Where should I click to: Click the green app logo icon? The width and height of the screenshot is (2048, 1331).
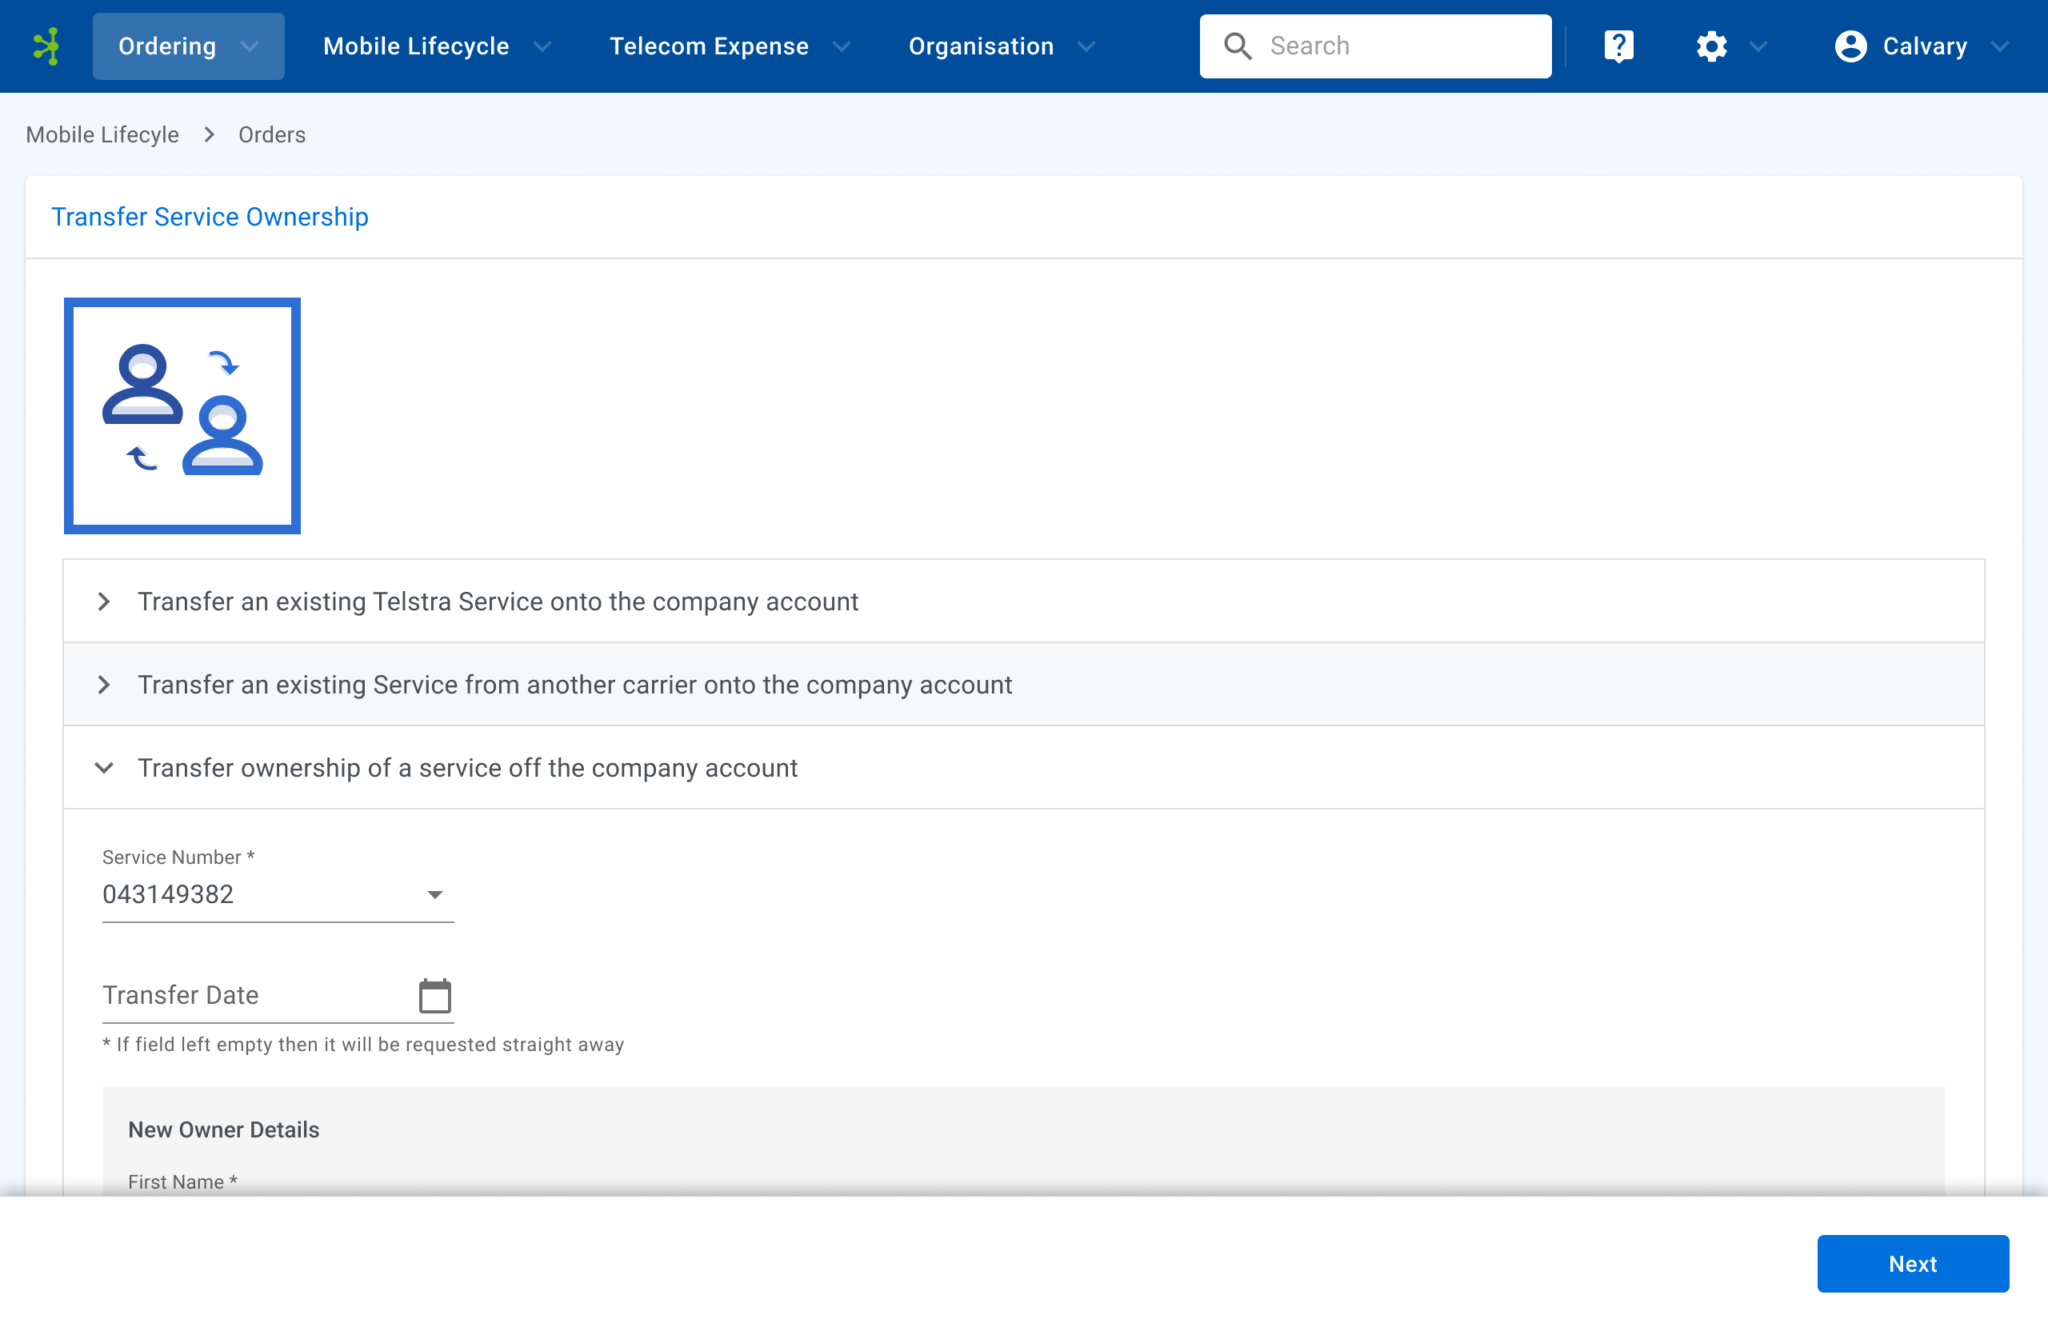point(46,46)
